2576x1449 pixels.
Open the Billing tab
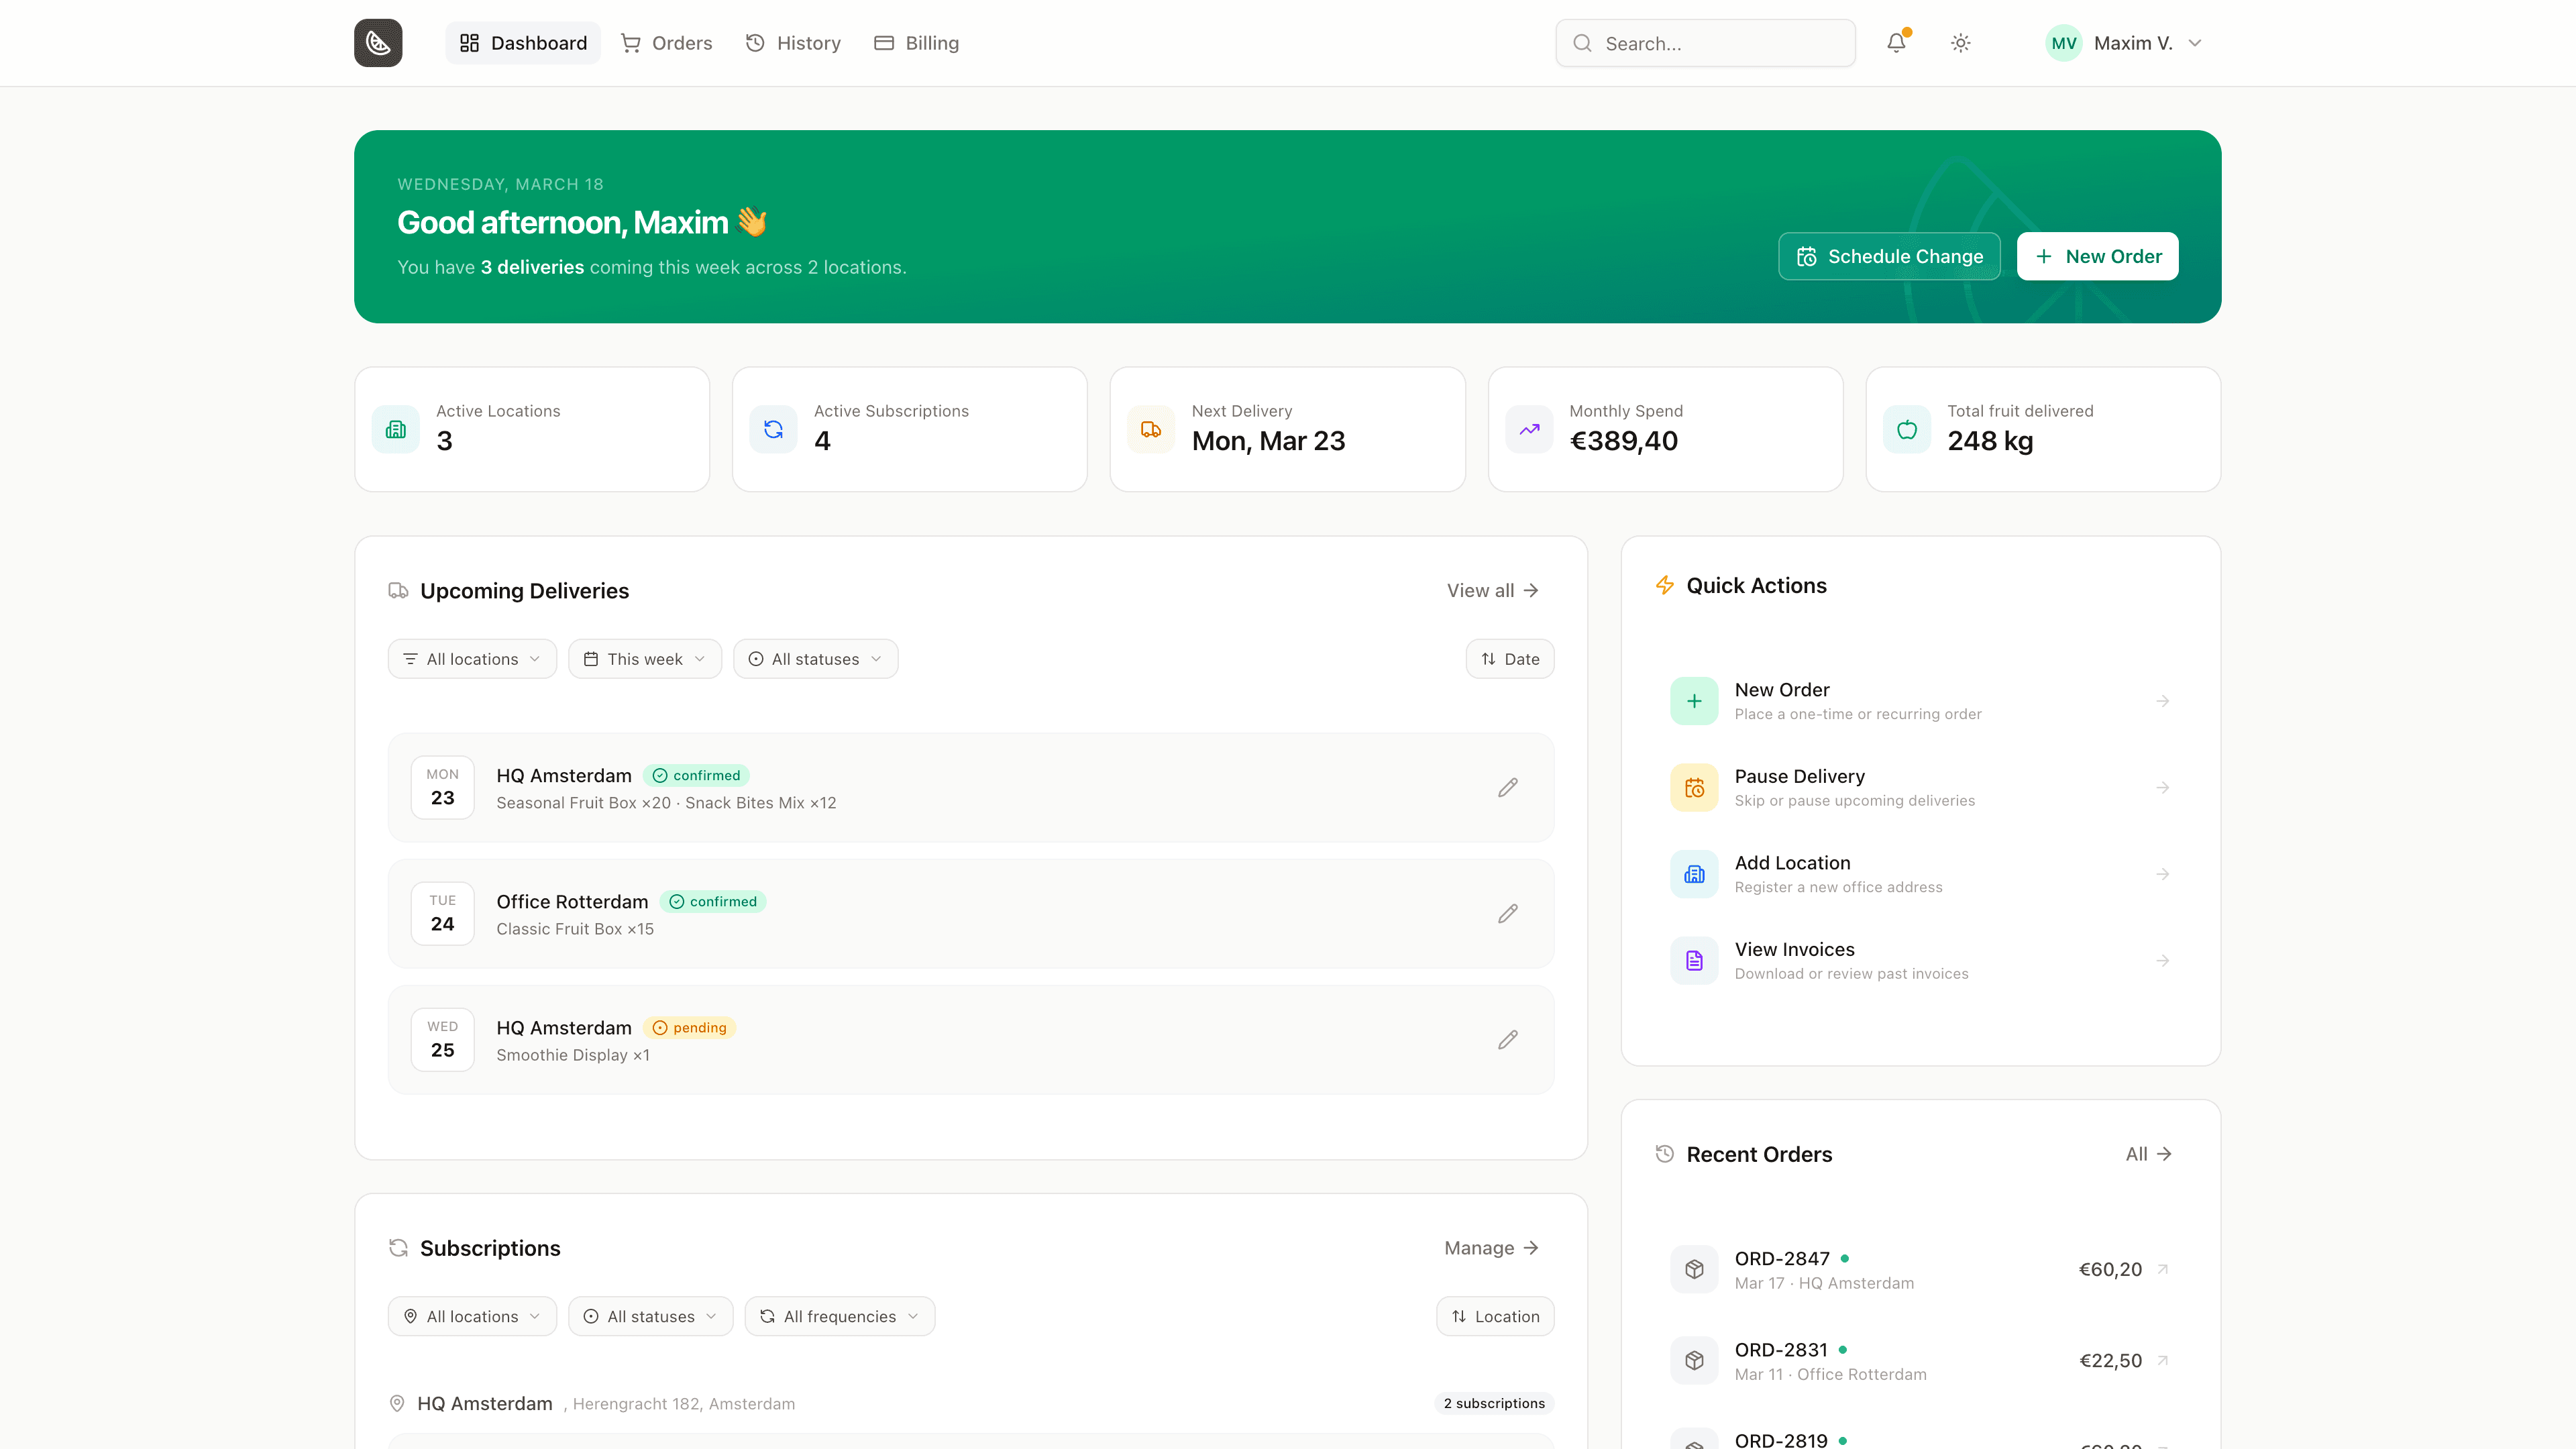coord(917,43)
